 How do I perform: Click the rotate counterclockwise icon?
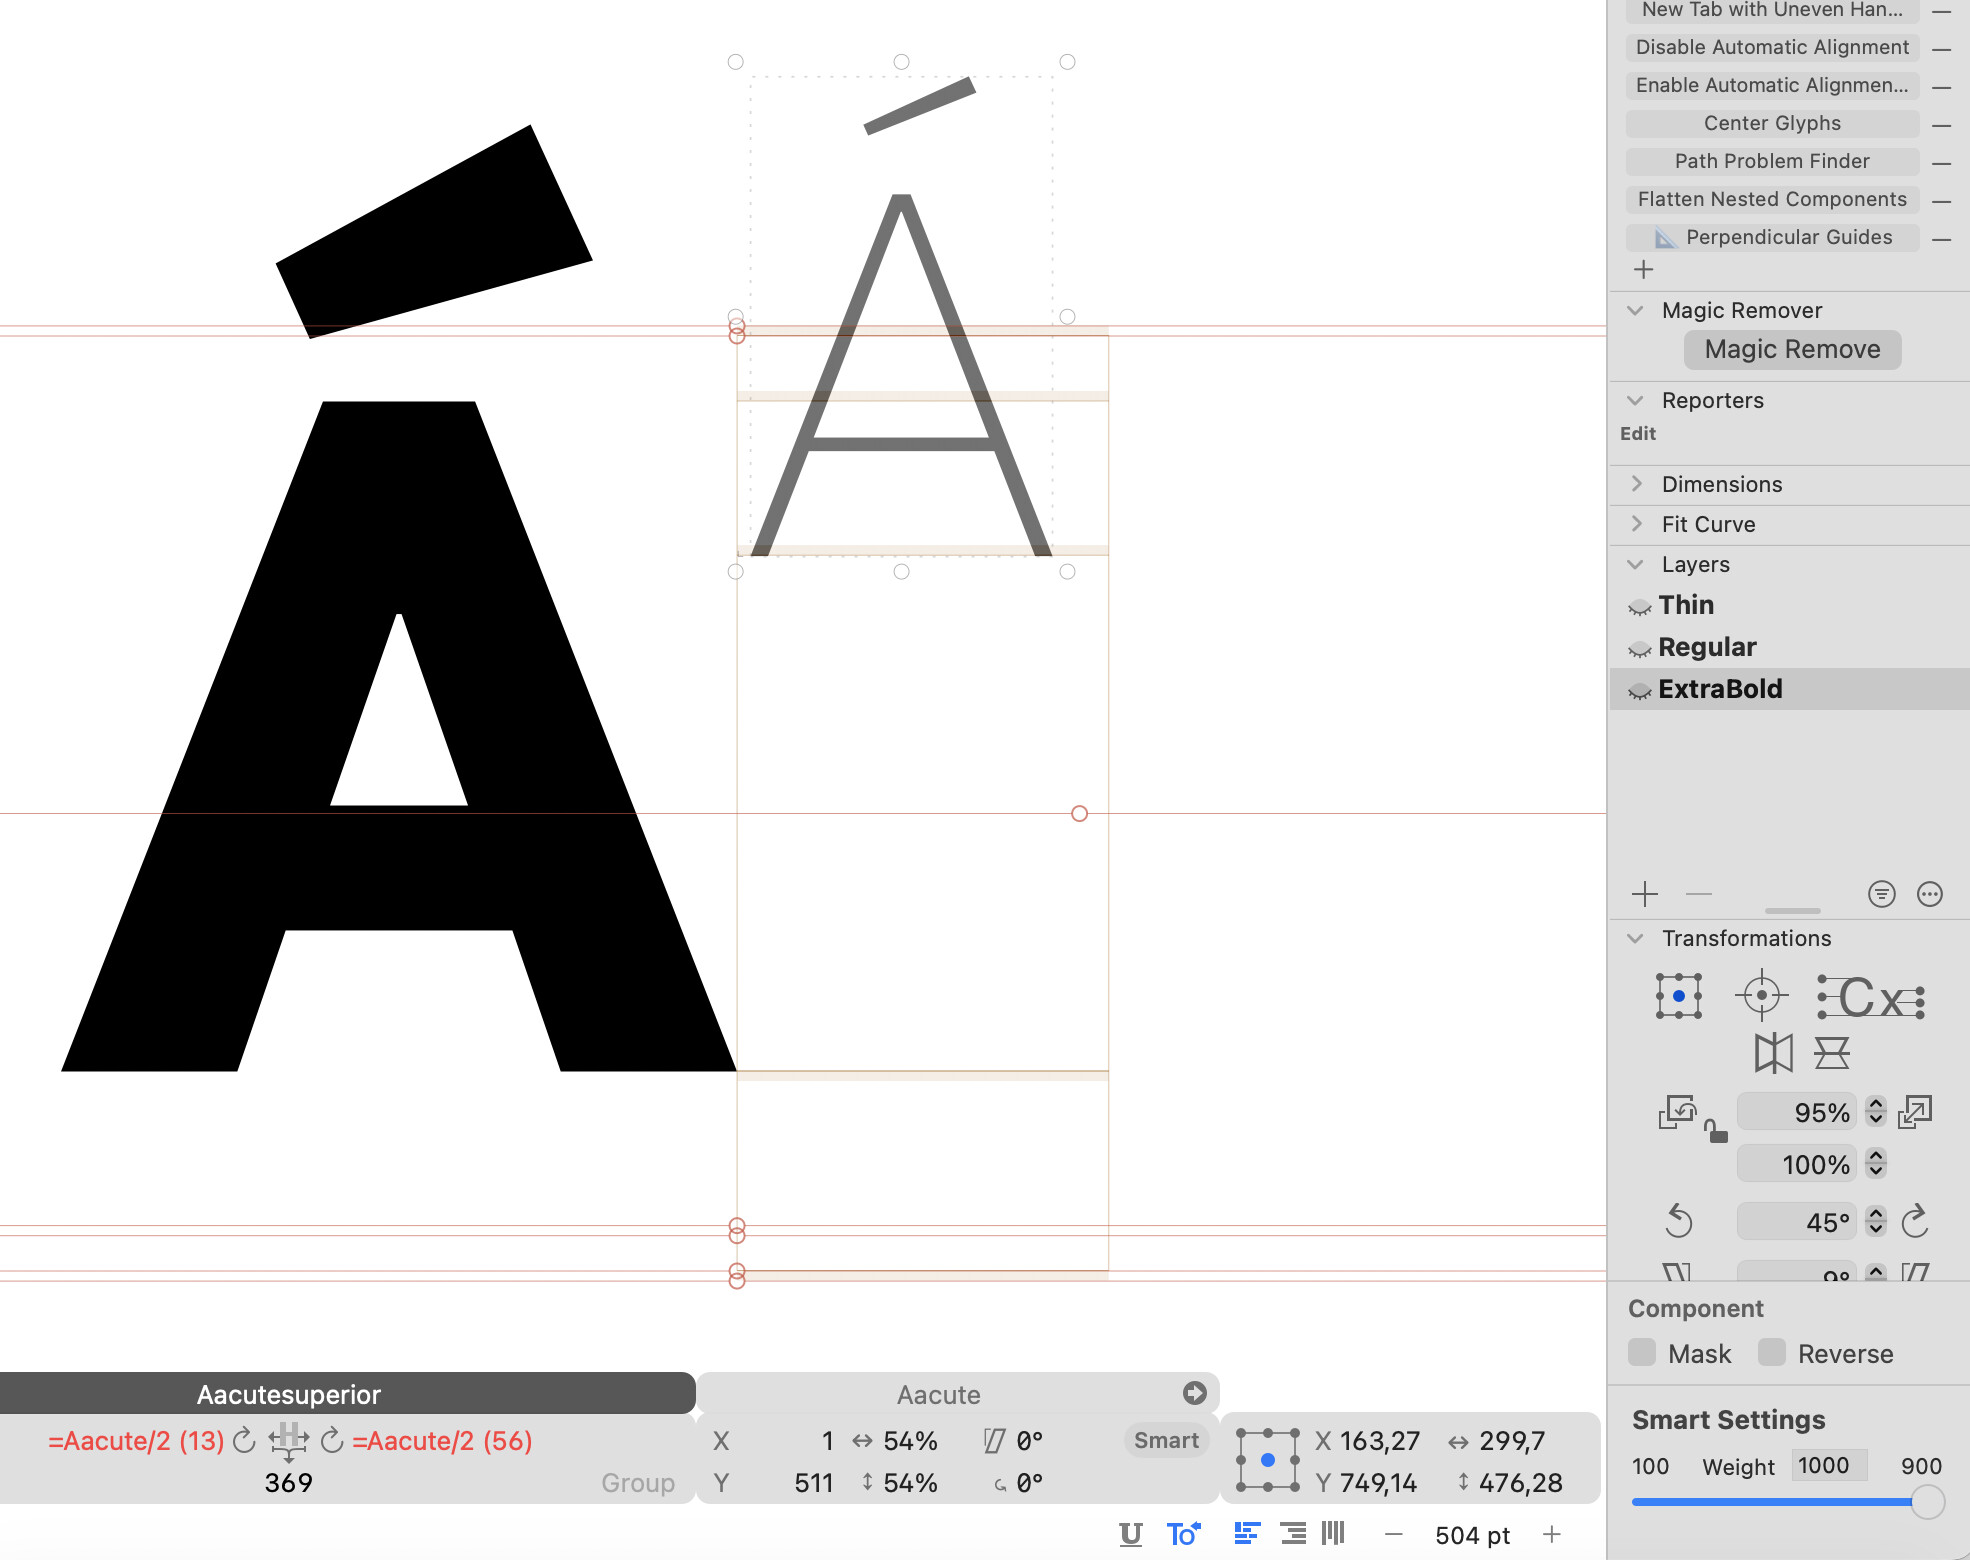1679,1221
